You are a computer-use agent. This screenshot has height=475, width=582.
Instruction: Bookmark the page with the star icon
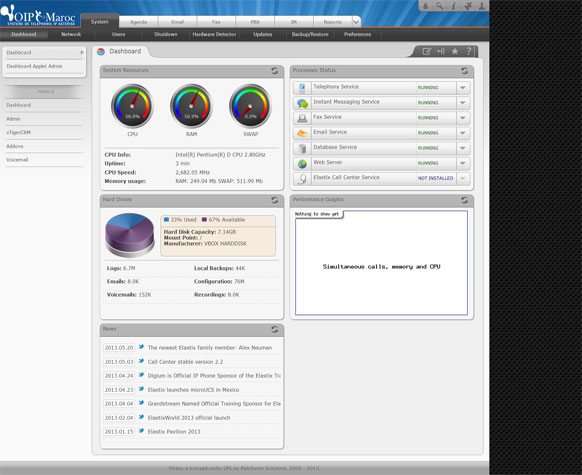(455, 51)
